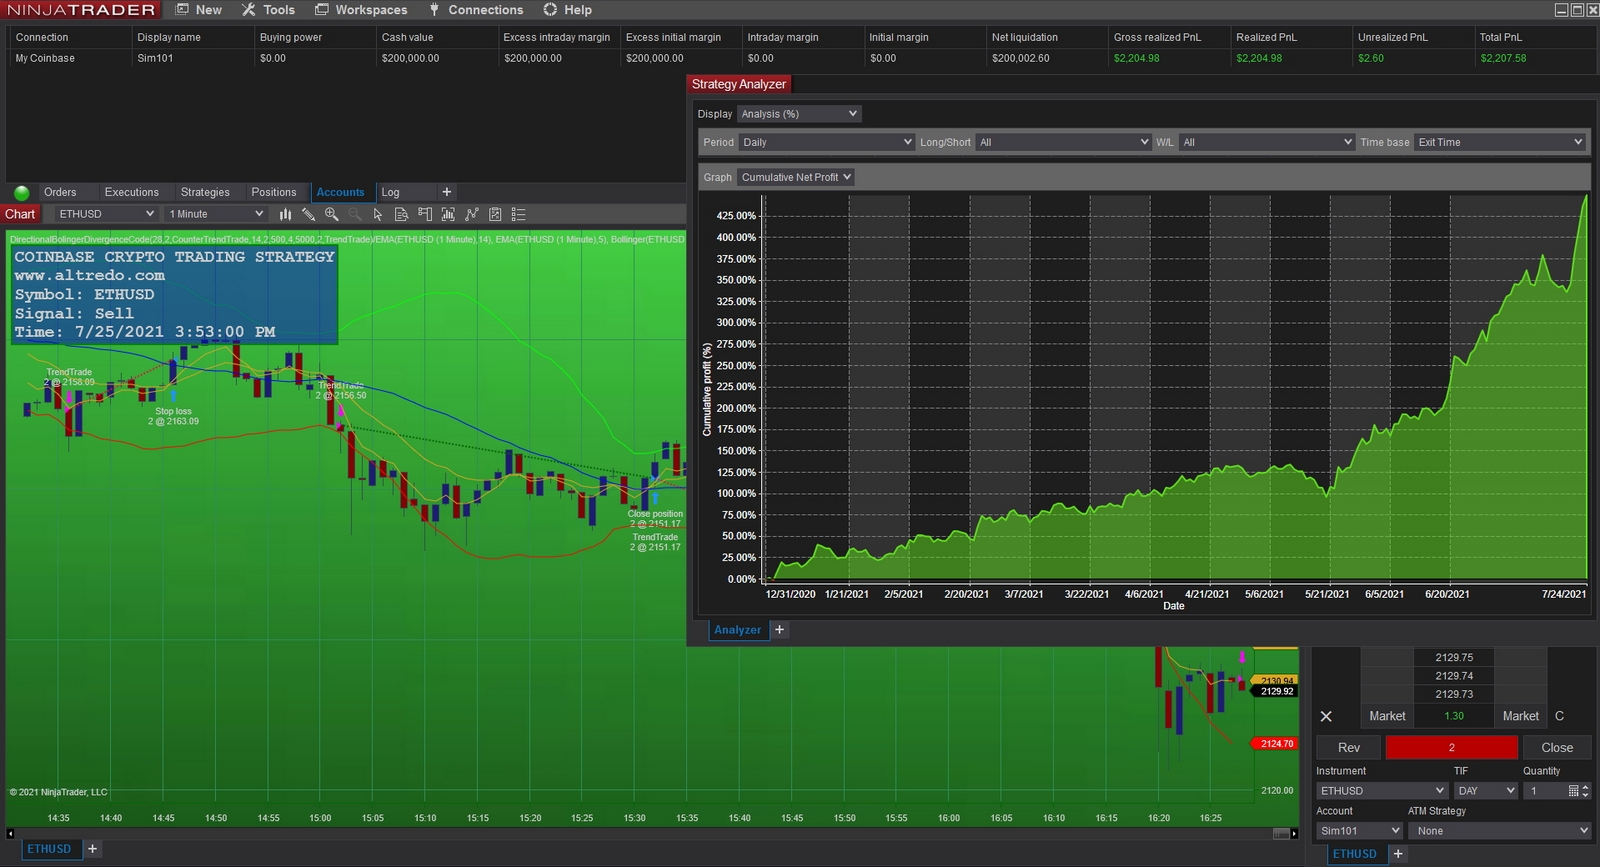Open the Long/Short All dropdown

coord(1064,142)
